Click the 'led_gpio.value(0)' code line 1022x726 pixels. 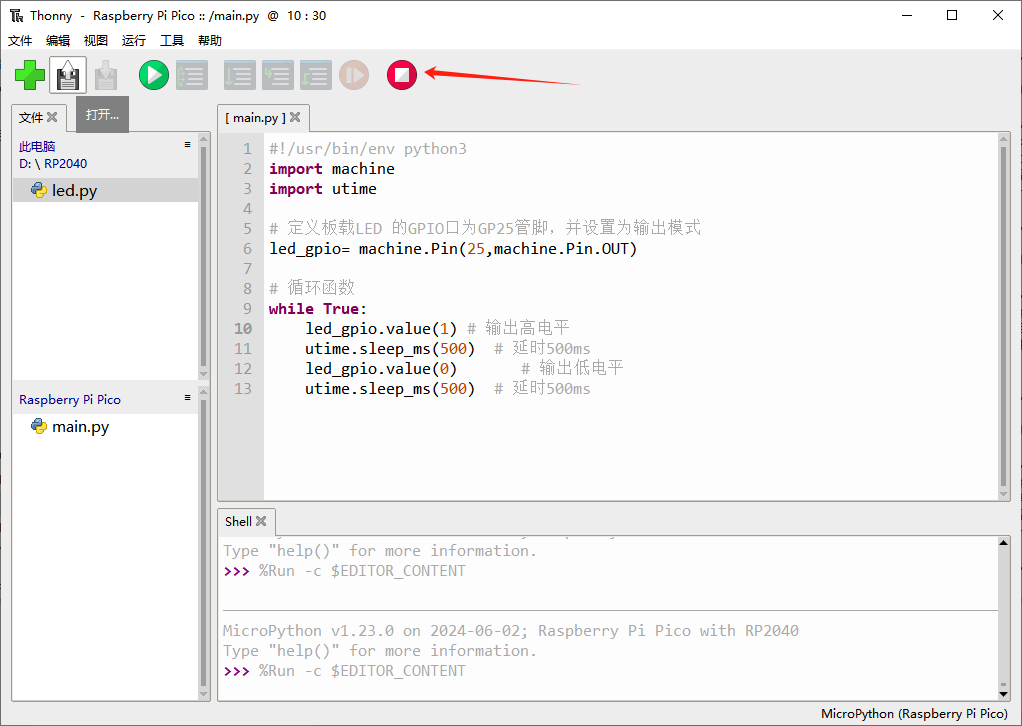click(x=381, y=369)
